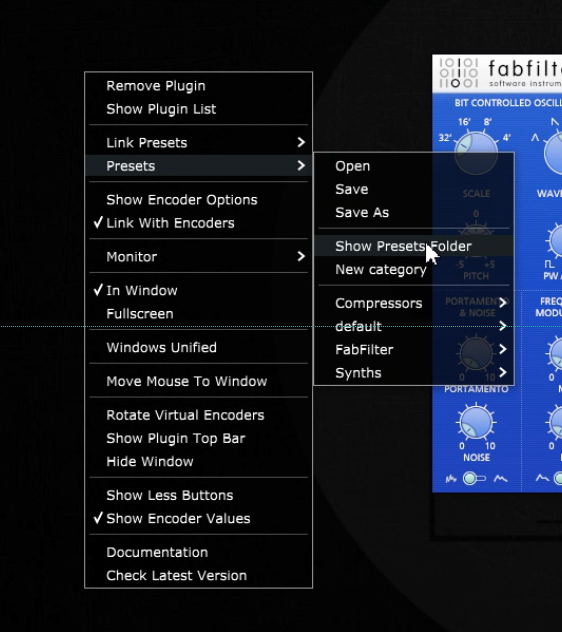The width and height of the screenshot is (562, 632).
Task: Choose Show Less Buttons
Action: click(x=198, y=495)
